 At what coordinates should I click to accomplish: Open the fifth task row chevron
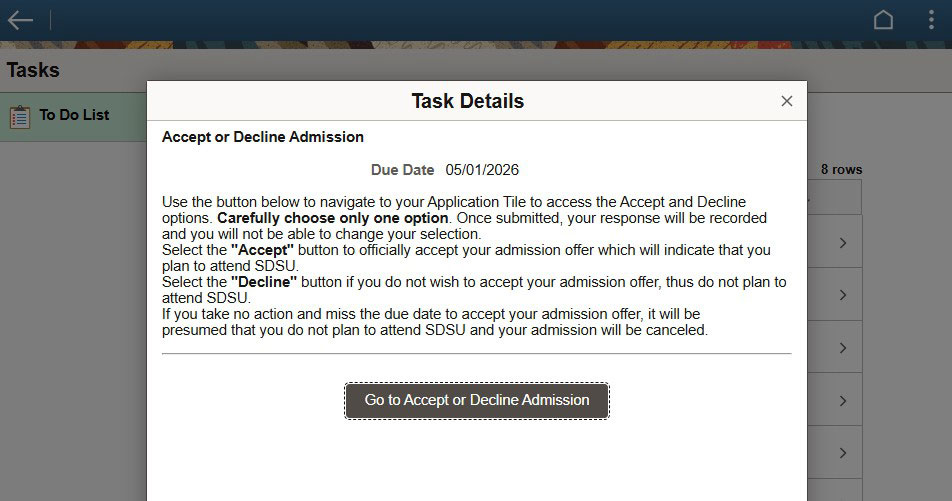(843, 453)
